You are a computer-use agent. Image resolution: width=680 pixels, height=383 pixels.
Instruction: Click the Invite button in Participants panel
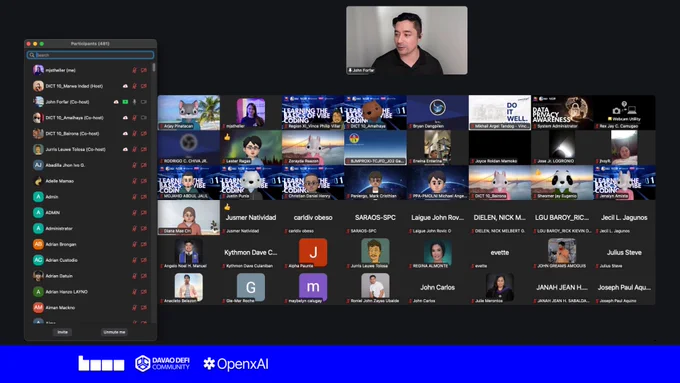point(62,332)
